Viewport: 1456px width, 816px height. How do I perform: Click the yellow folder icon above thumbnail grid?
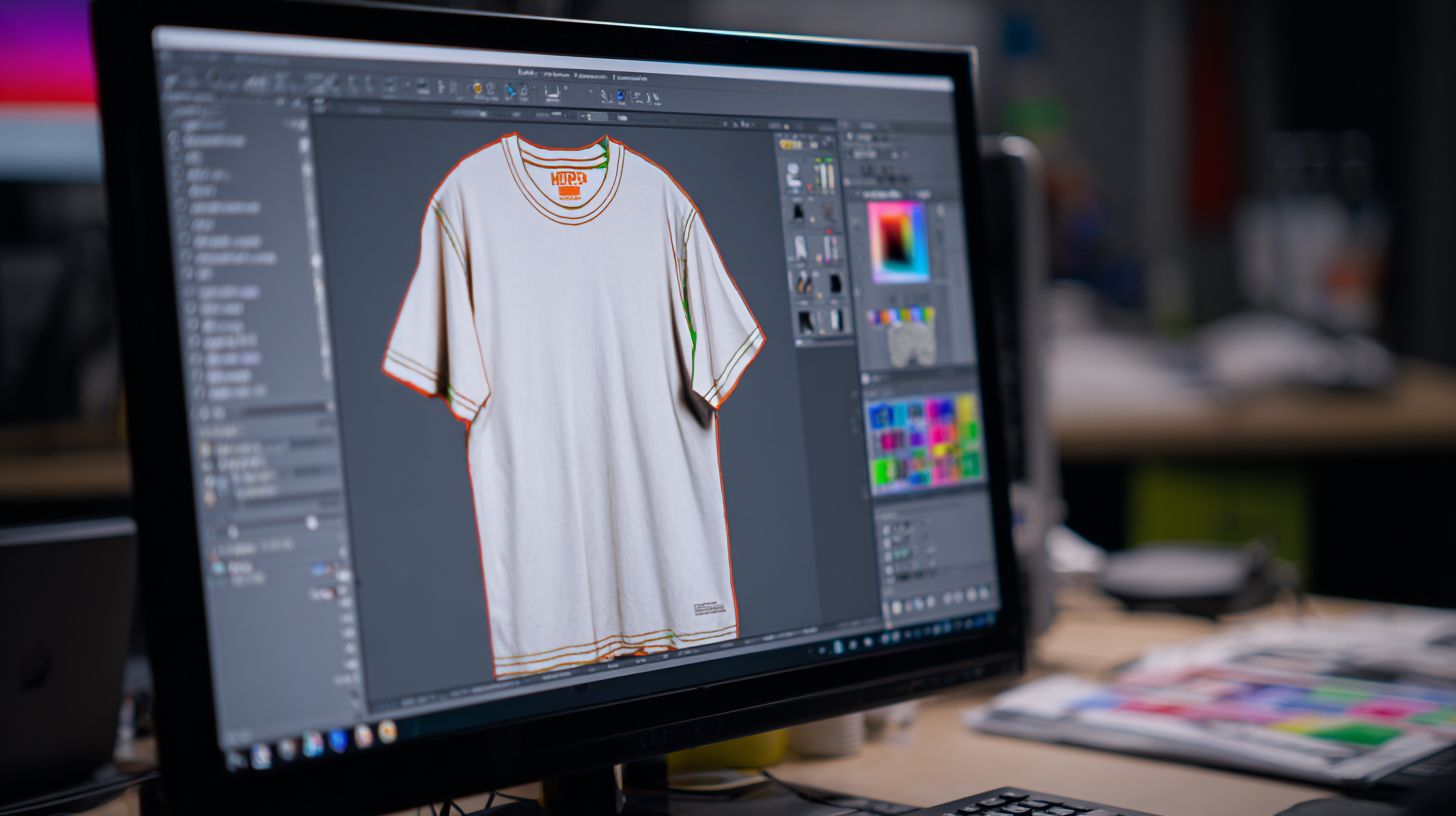pos(790,144)
